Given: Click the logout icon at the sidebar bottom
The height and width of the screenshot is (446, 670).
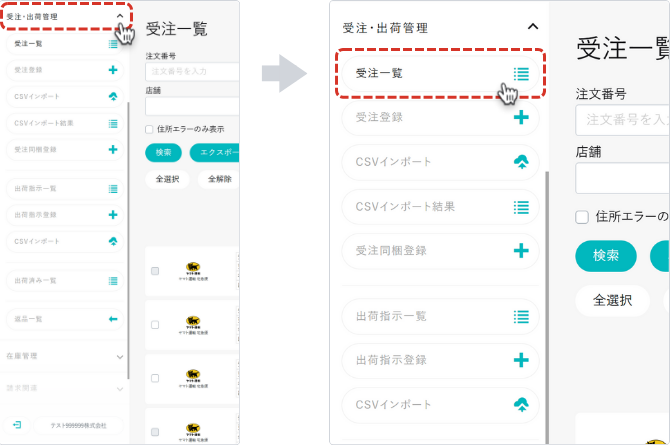Looking at the screenshot, I should pos(17,425).
